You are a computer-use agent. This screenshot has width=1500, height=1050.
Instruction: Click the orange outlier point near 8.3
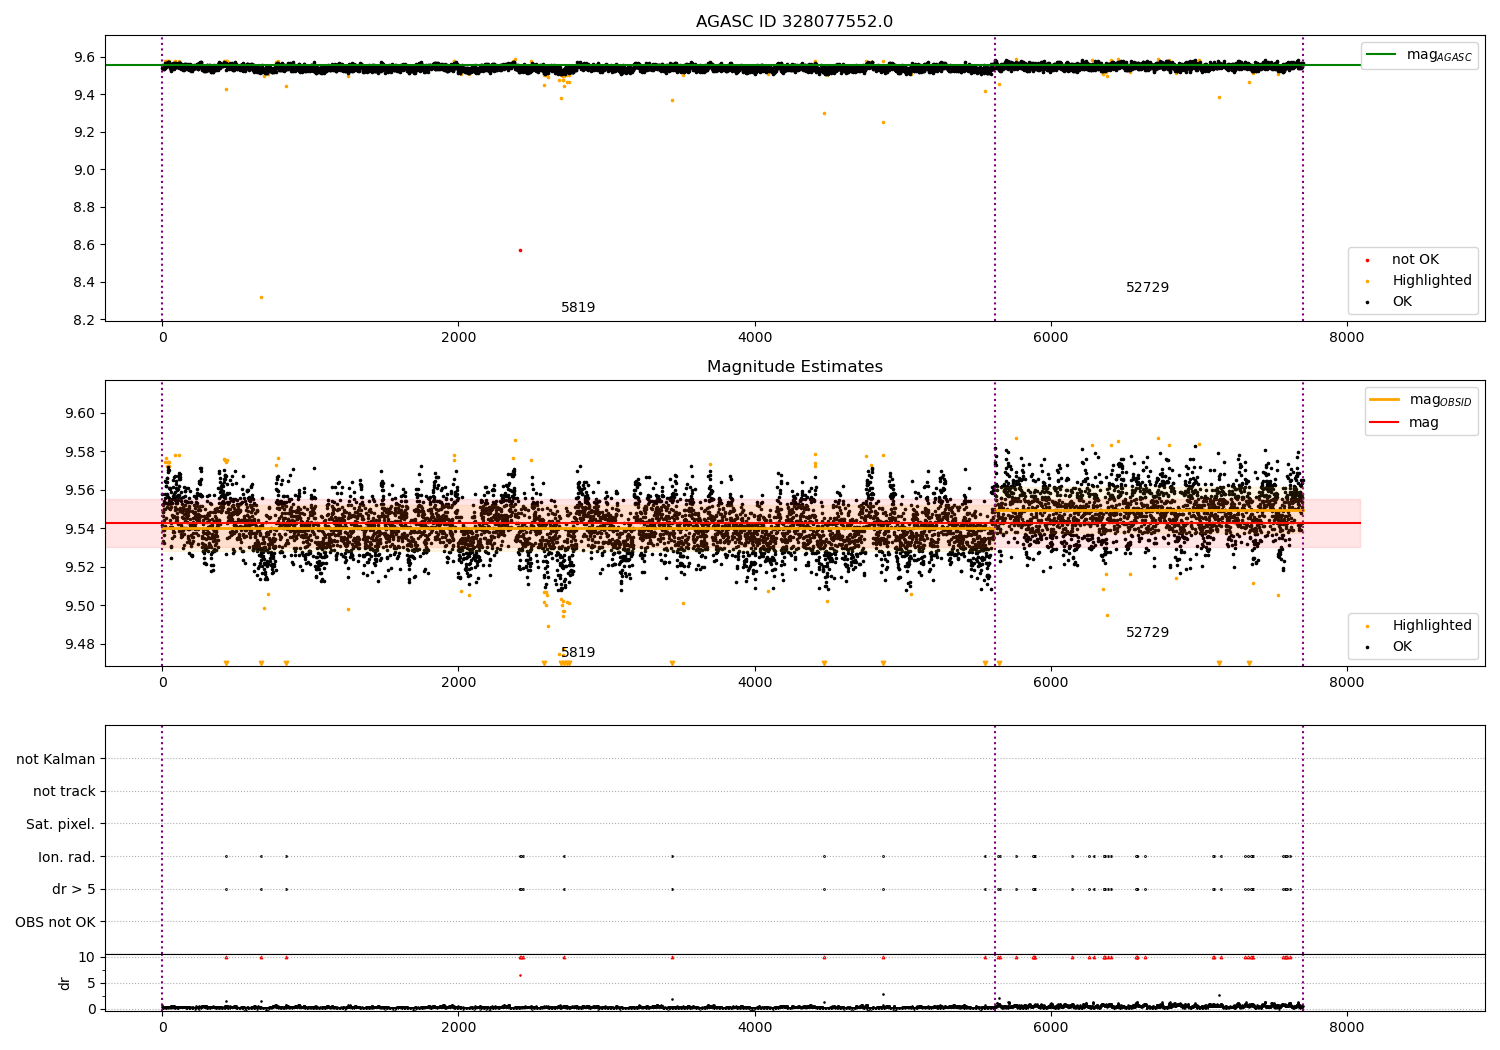(x=262, y=297)
